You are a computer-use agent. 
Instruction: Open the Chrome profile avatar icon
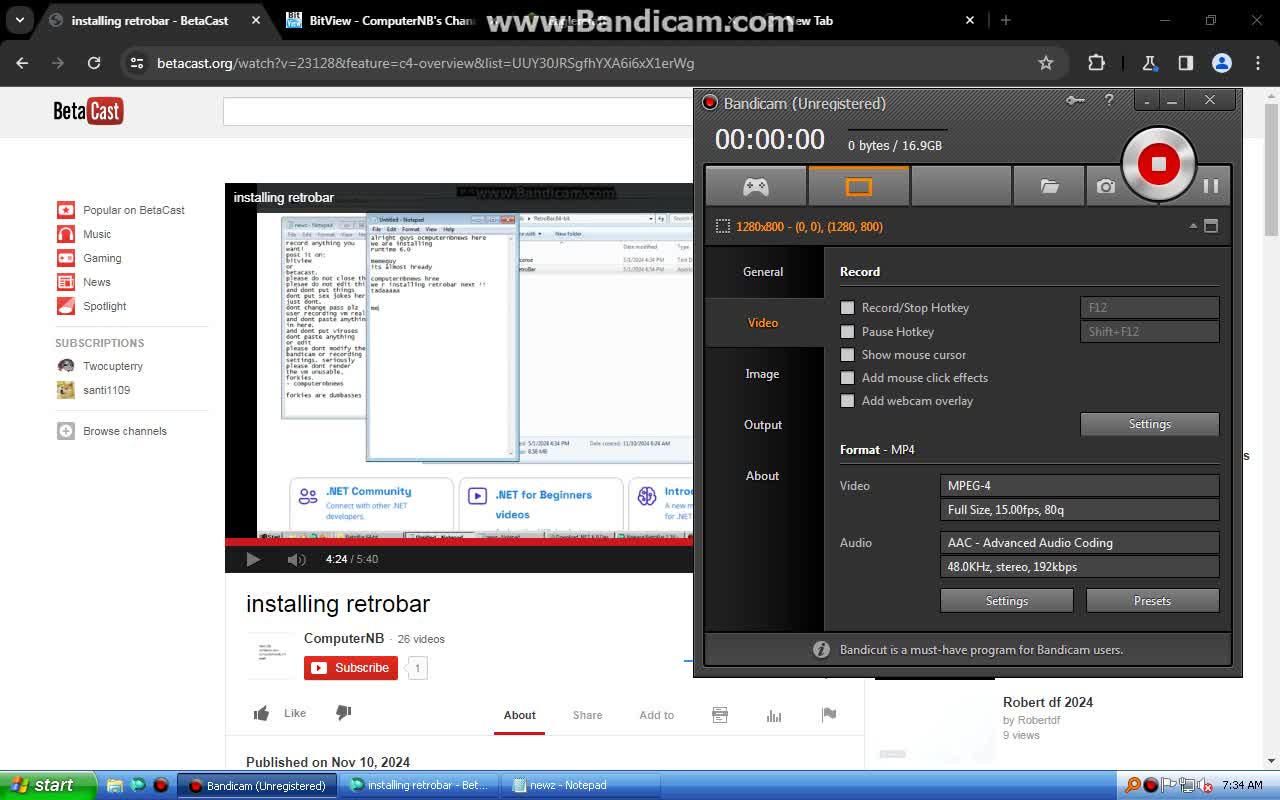[x=1222, y=63]
